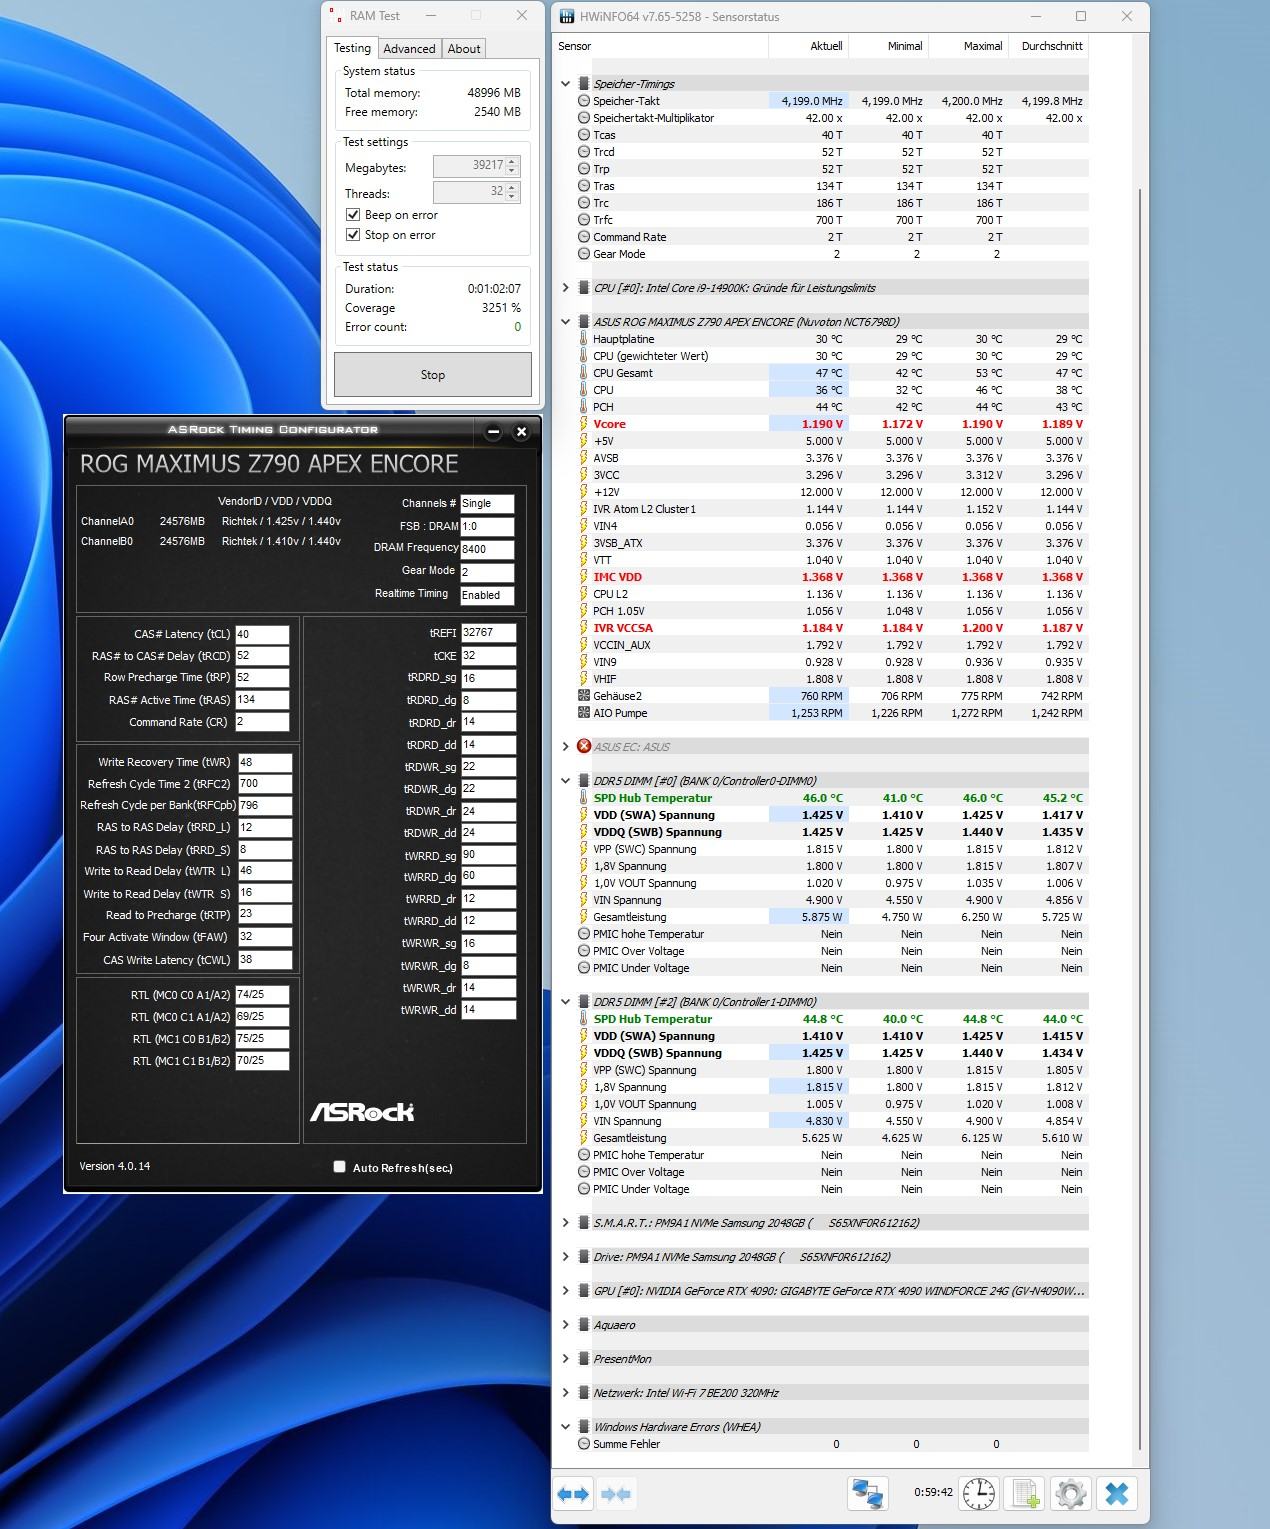Image resolution: width=1270 pixels, height=1529 pixels.
Task: Click the HWiNFO clock reset timer icon
Action: tap(979, 1494)
